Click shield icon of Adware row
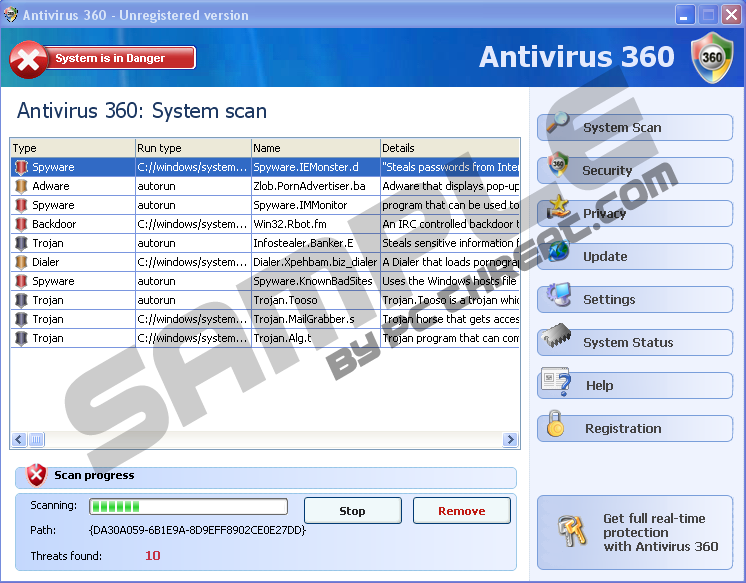This screenshot has width=746, height=583. [21, 186]
